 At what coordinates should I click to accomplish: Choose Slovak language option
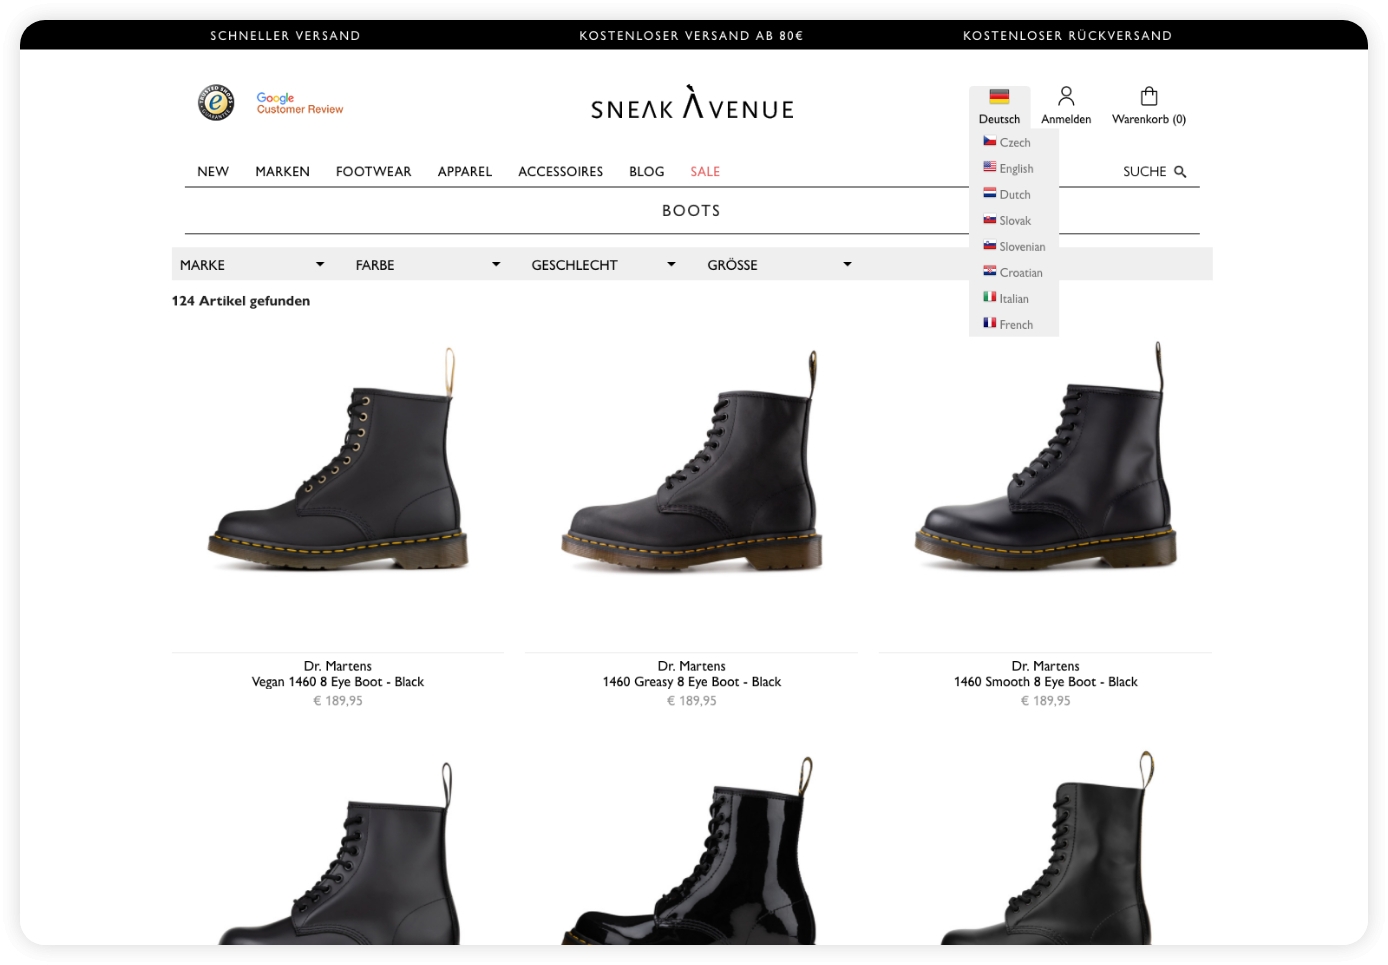(1015, 221)
